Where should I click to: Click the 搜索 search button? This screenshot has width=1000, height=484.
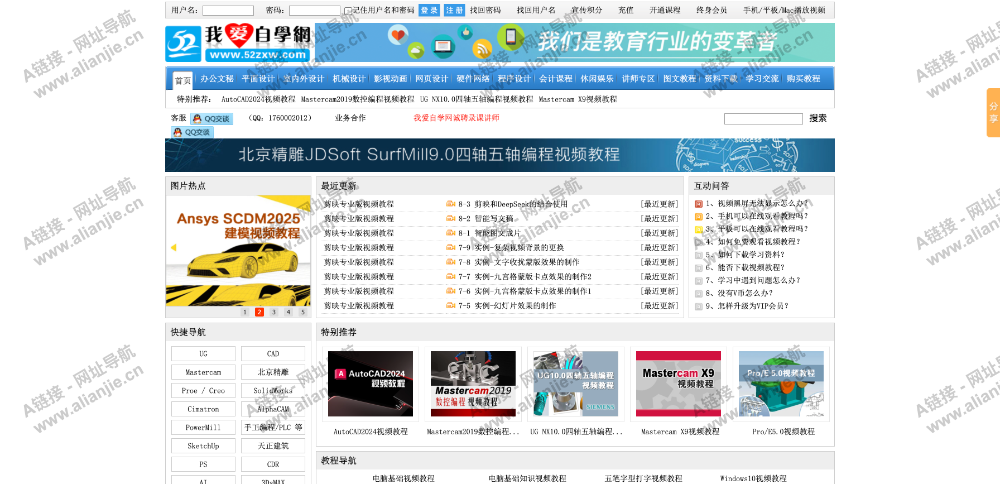point(818,119)
